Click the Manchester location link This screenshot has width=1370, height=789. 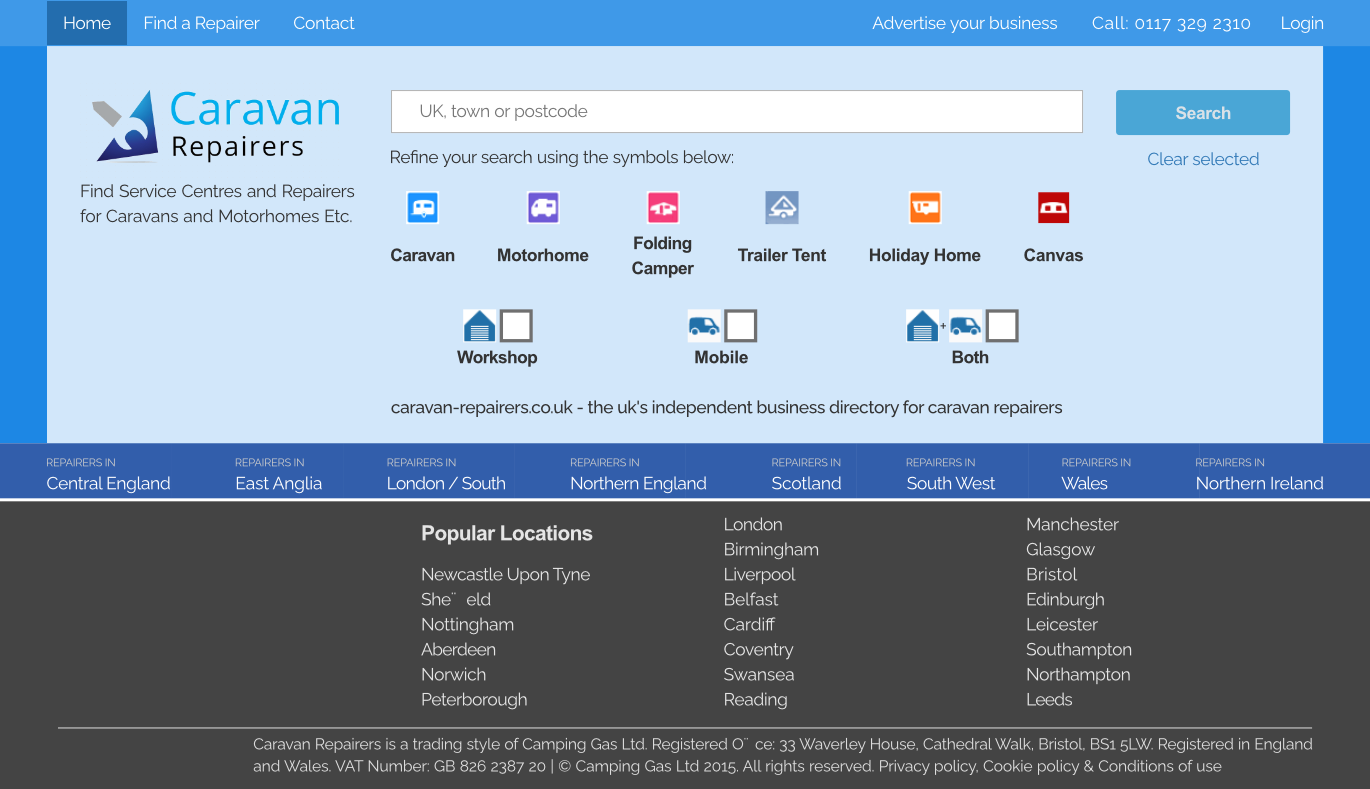(x=1072, y=524)
